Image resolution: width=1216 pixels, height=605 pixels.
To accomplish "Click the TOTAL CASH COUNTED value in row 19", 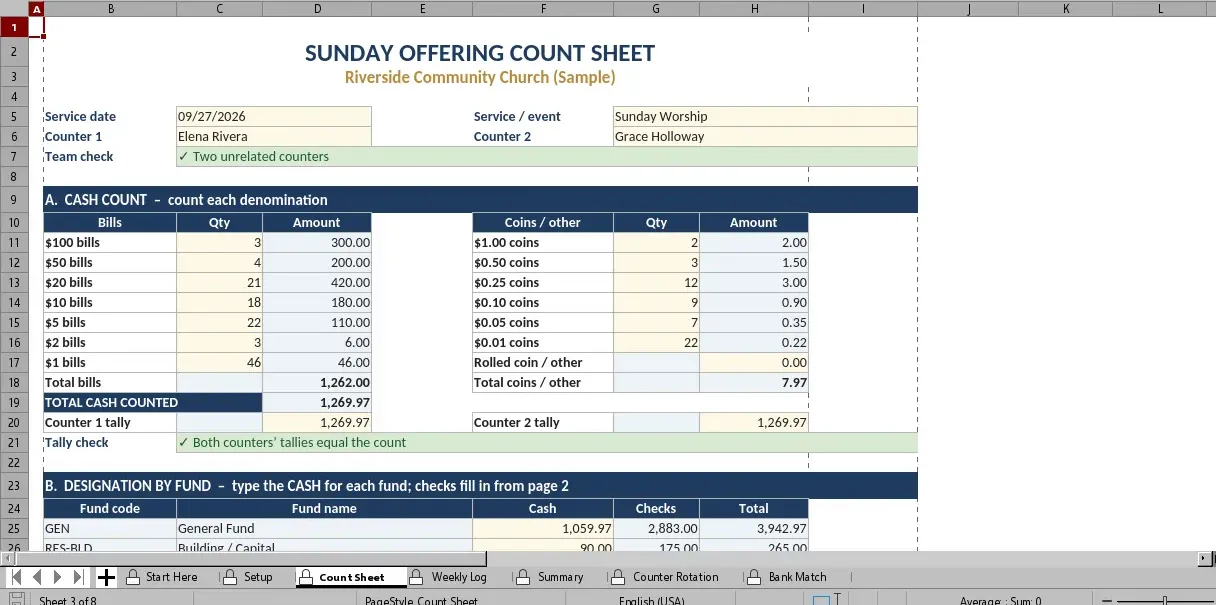I will [317, 403].
